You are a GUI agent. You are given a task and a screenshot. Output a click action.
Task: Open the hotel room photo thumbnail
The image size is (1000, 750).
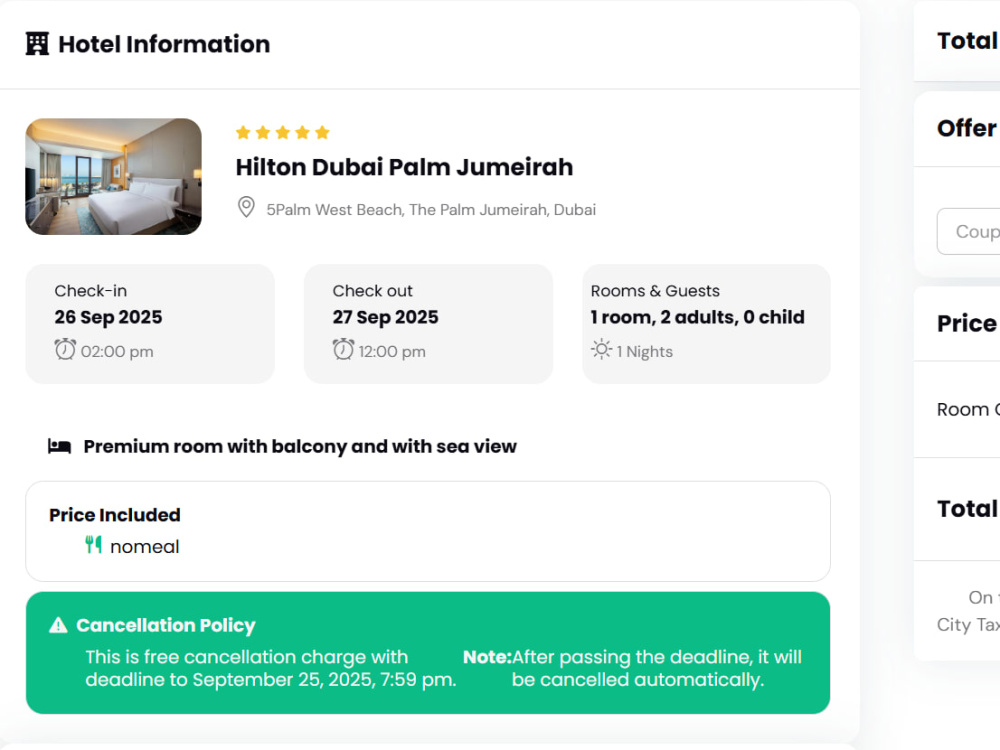pos(114,177)
